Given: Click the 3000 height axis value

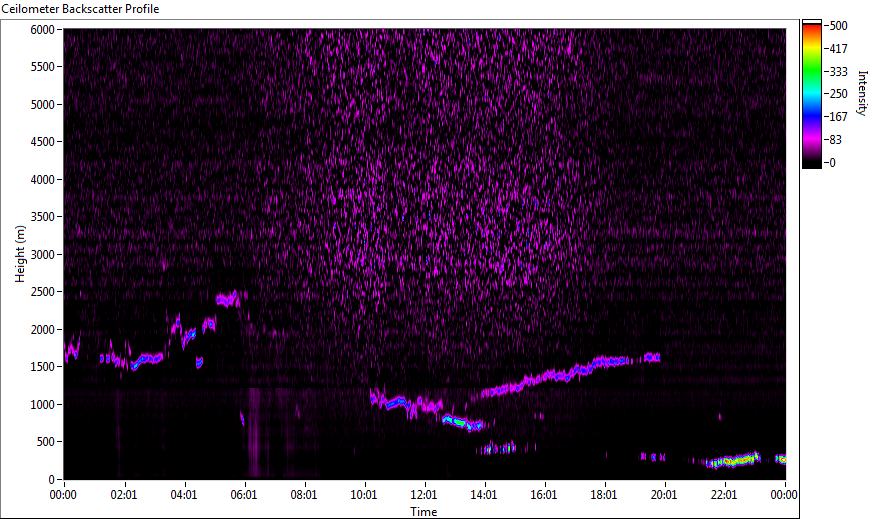Looking at the screenshot, I should point(42,255).
